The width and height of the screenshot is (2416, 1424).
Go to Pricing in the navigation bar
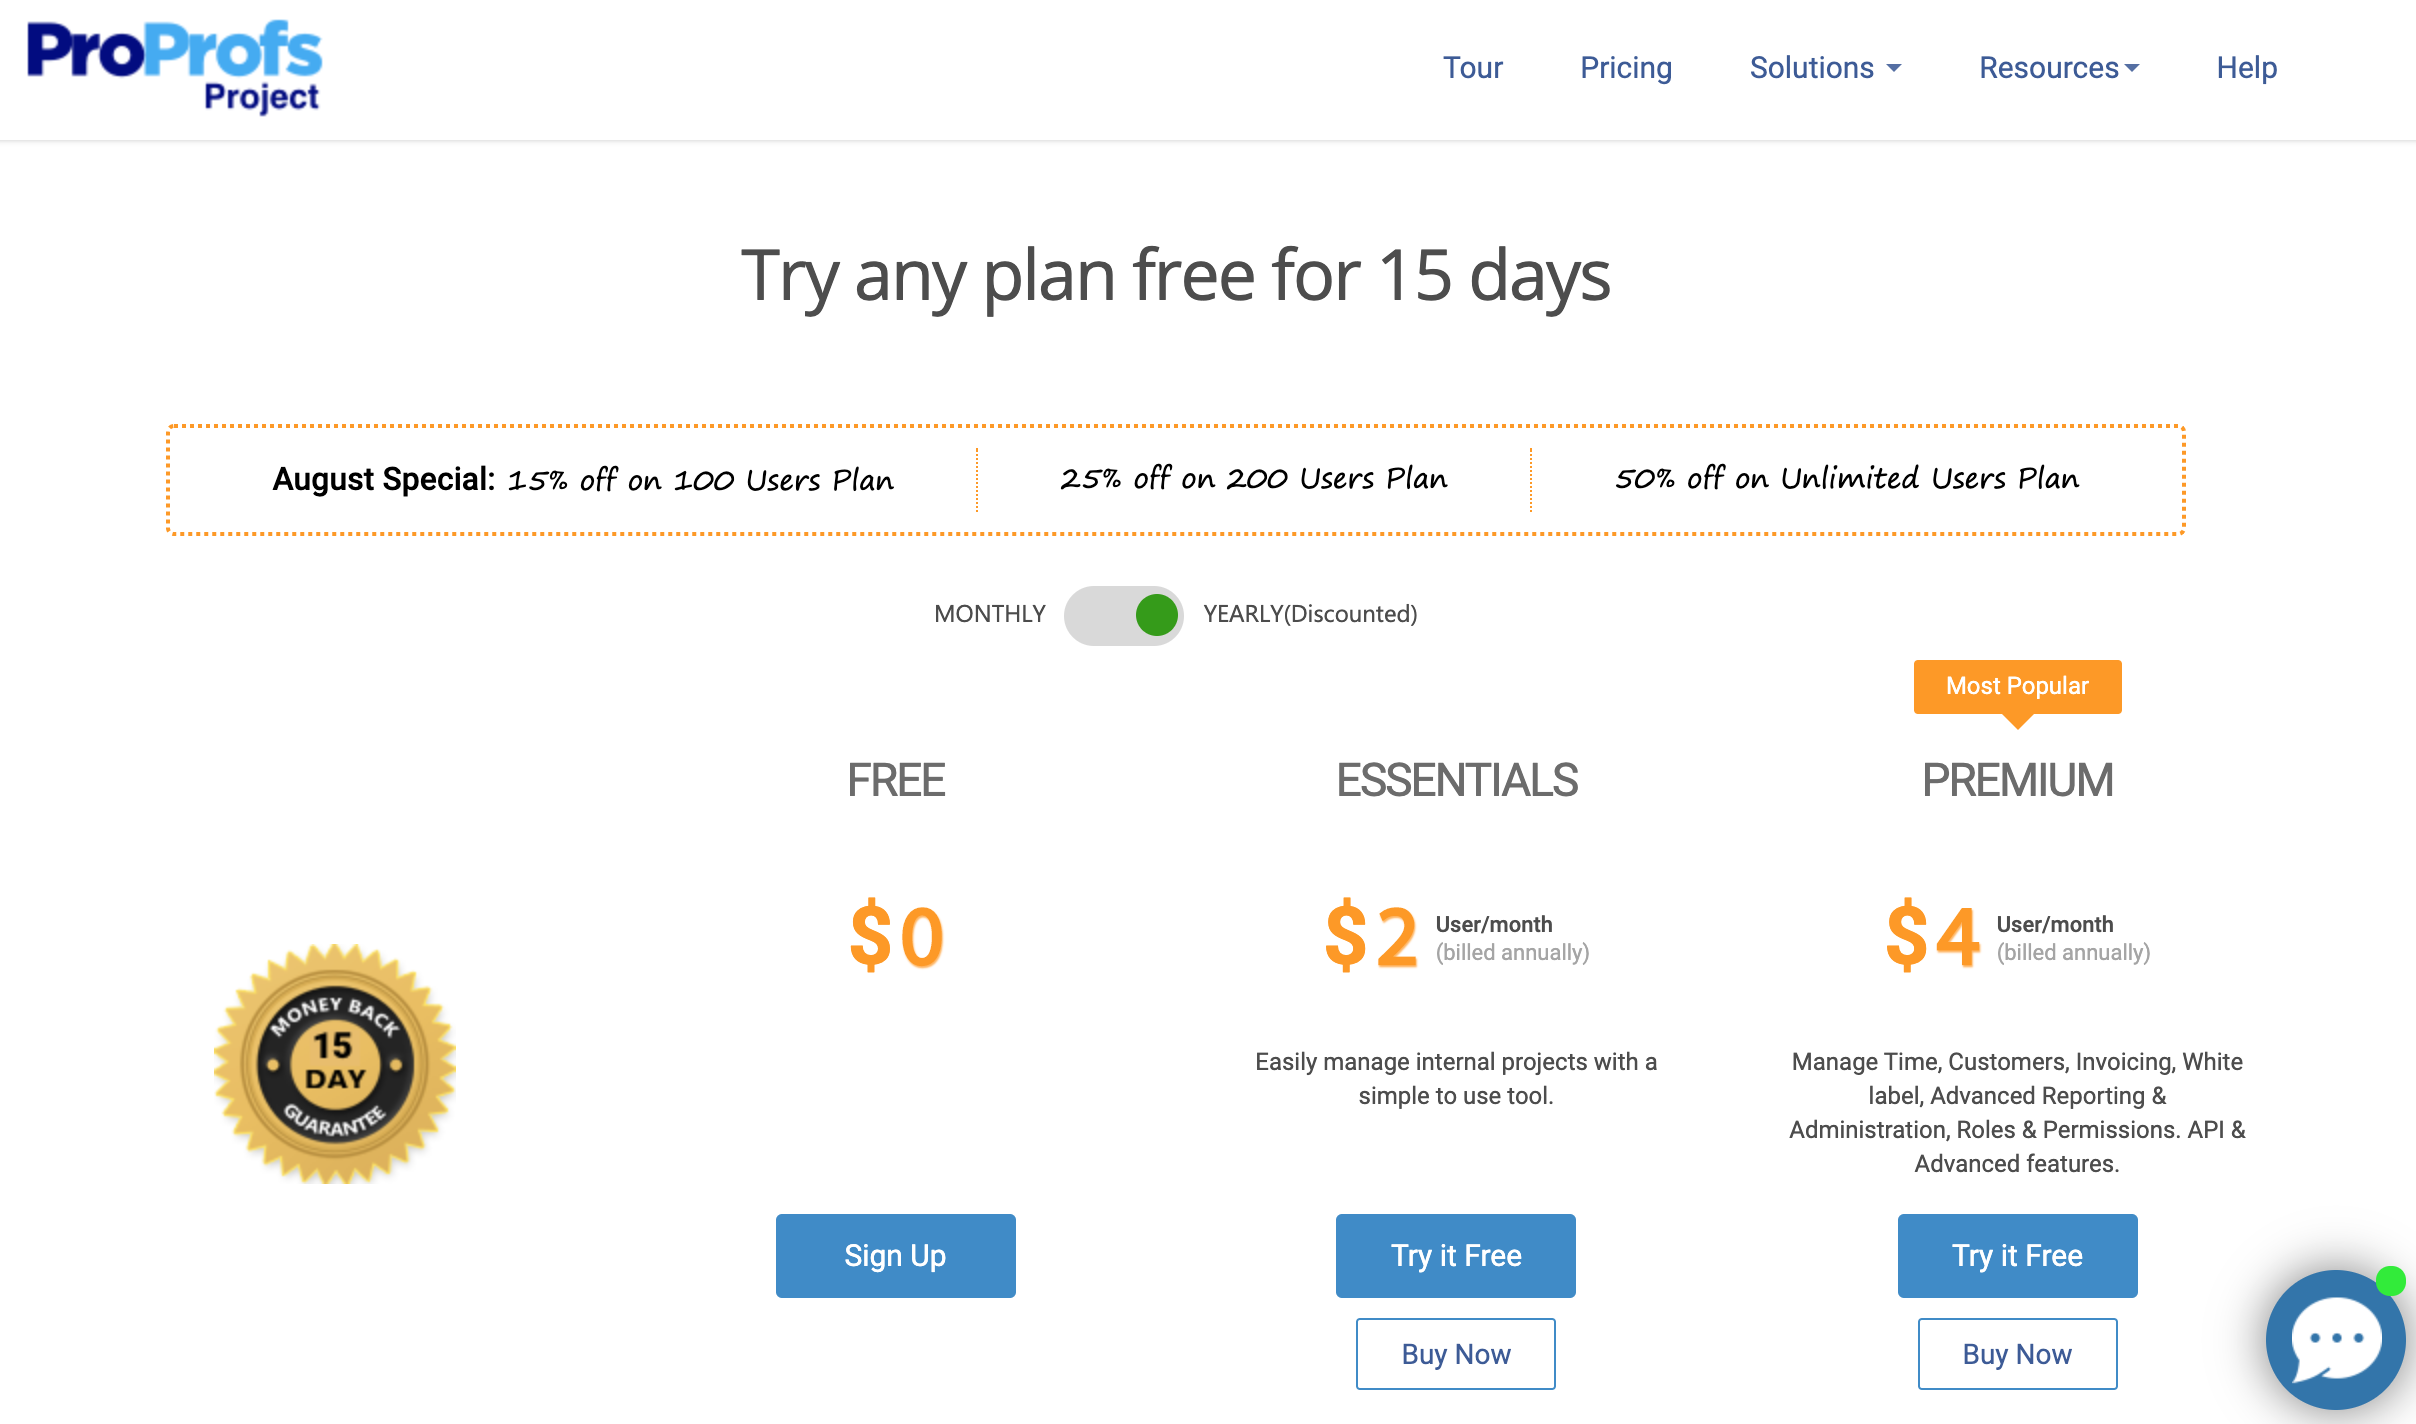[1626, 68]
